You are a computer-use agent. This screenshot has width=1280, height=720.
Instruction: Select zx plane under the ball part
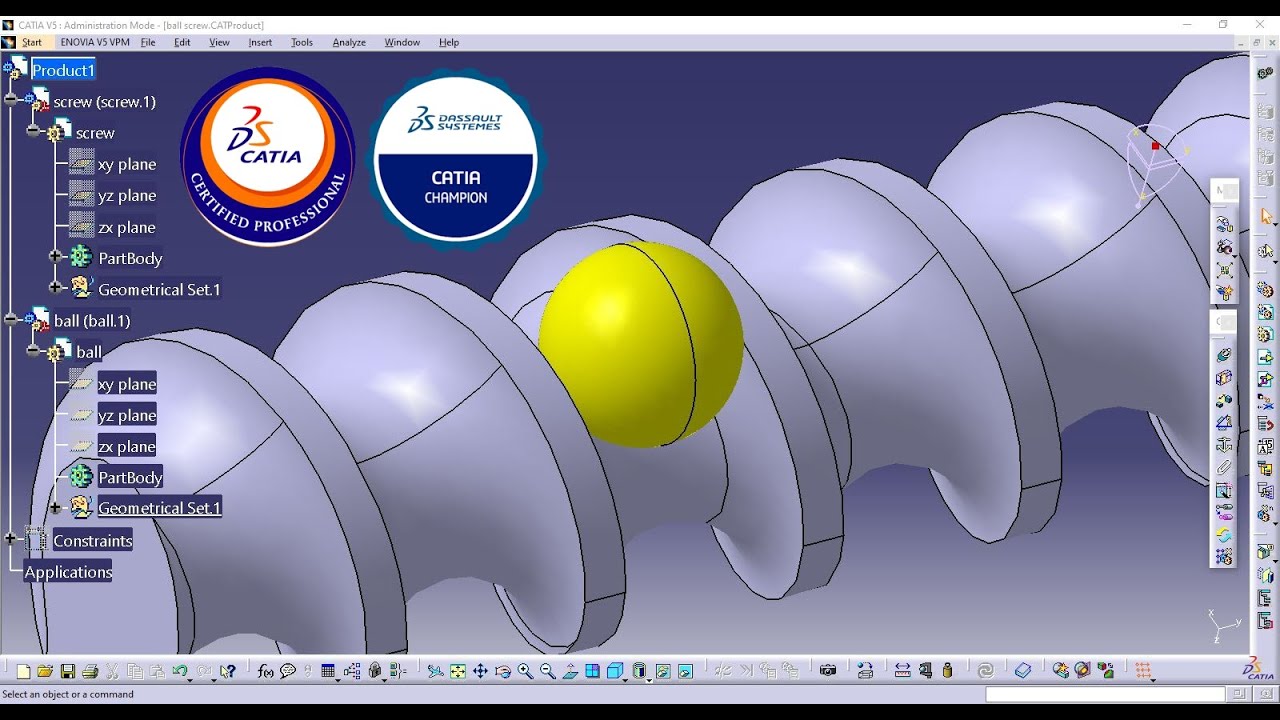point(127,446)
